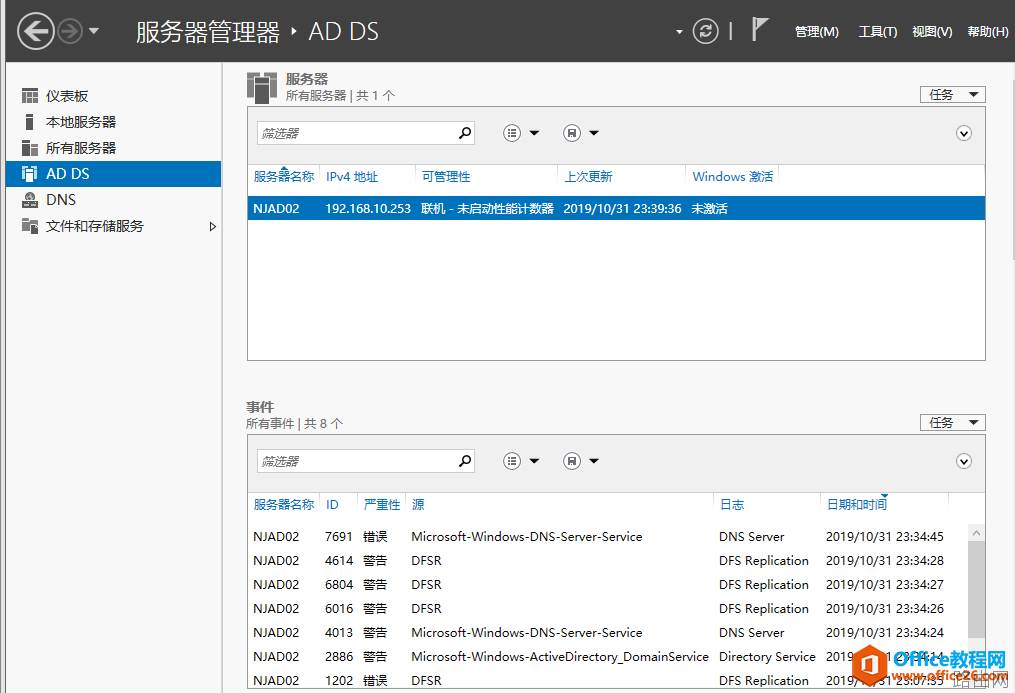Go back with the back arrow button

coord(36,31)
